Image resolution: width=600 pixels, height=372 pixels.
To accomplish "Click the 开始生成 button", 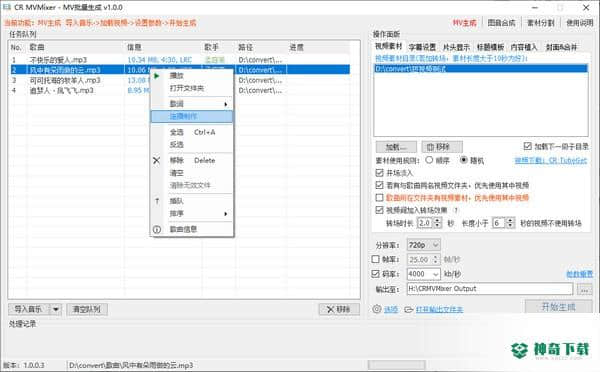I will click(559, 307).
